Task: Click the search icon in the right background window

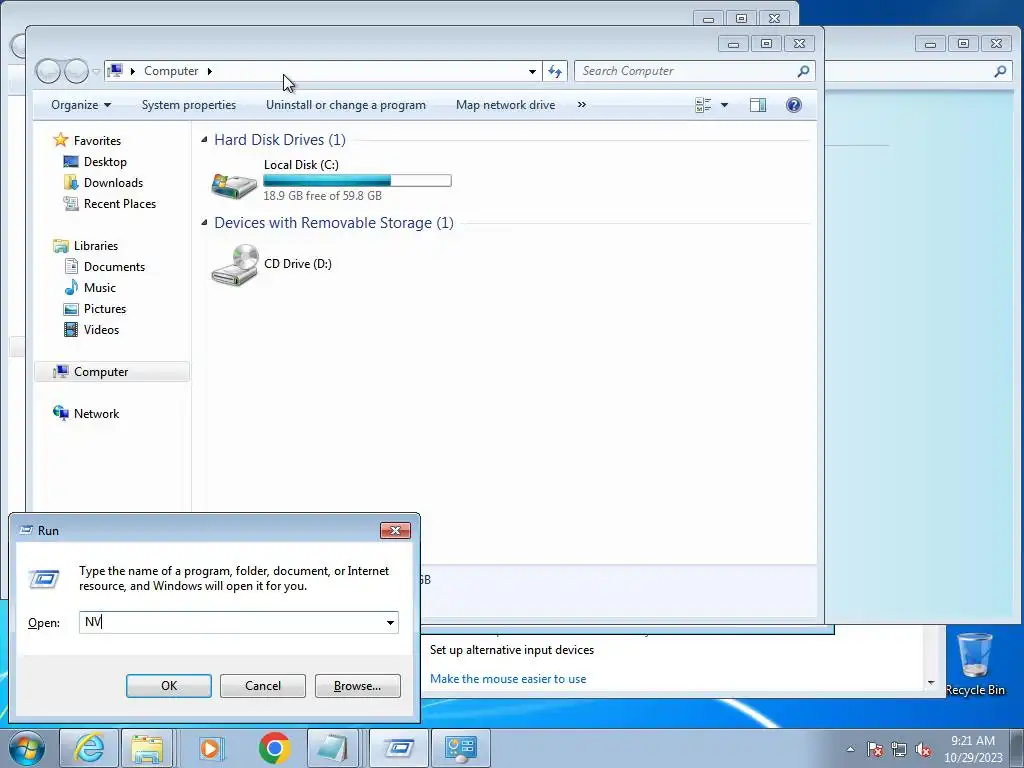Action: [x=1000, y=71]
